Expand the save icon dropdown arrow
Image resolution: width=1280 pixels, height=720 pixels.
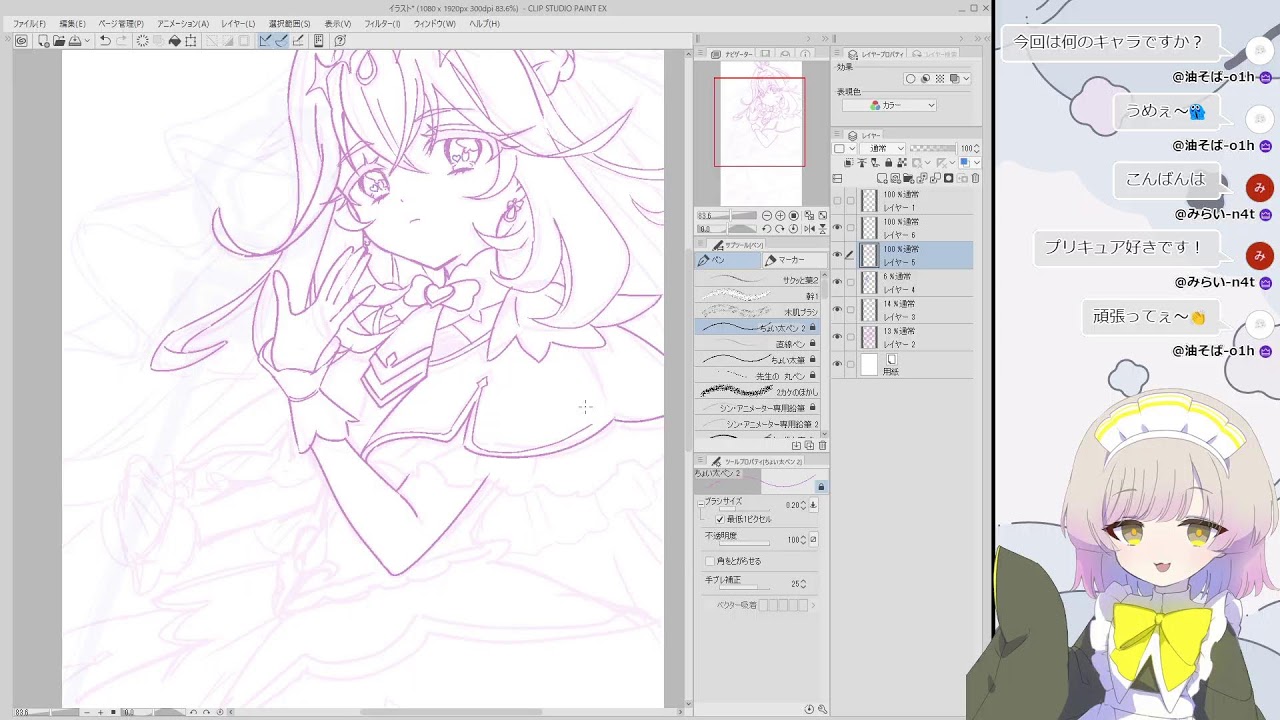pyautogui.click(x=88, y=41)
